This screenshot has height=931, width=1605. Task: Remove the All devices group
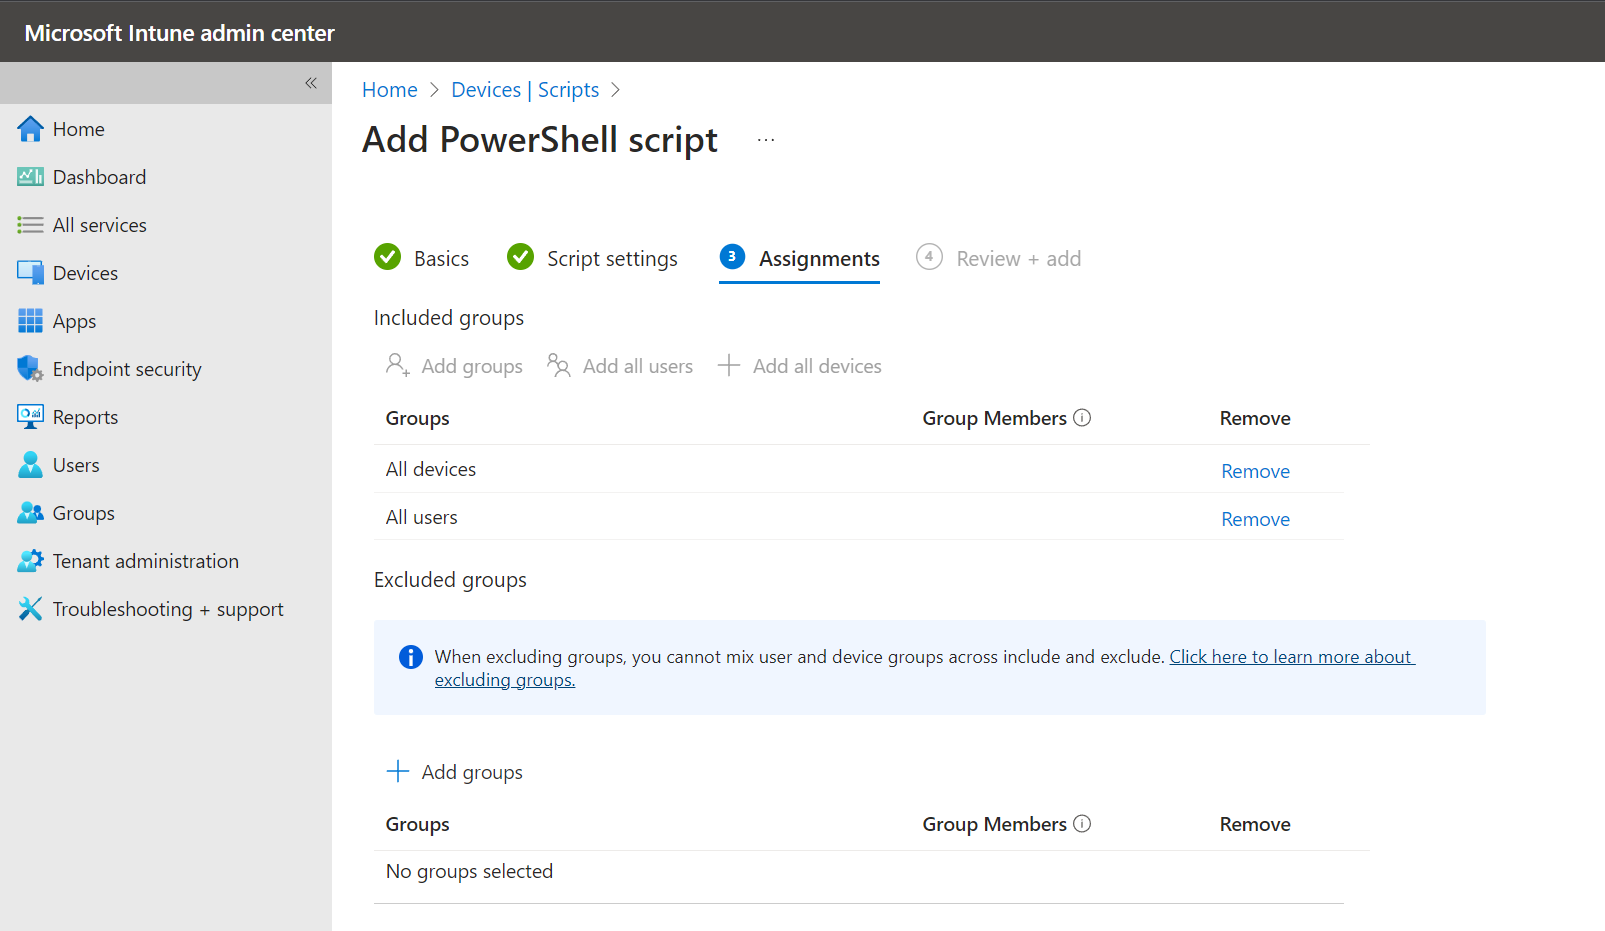(x=1255, y=471)
